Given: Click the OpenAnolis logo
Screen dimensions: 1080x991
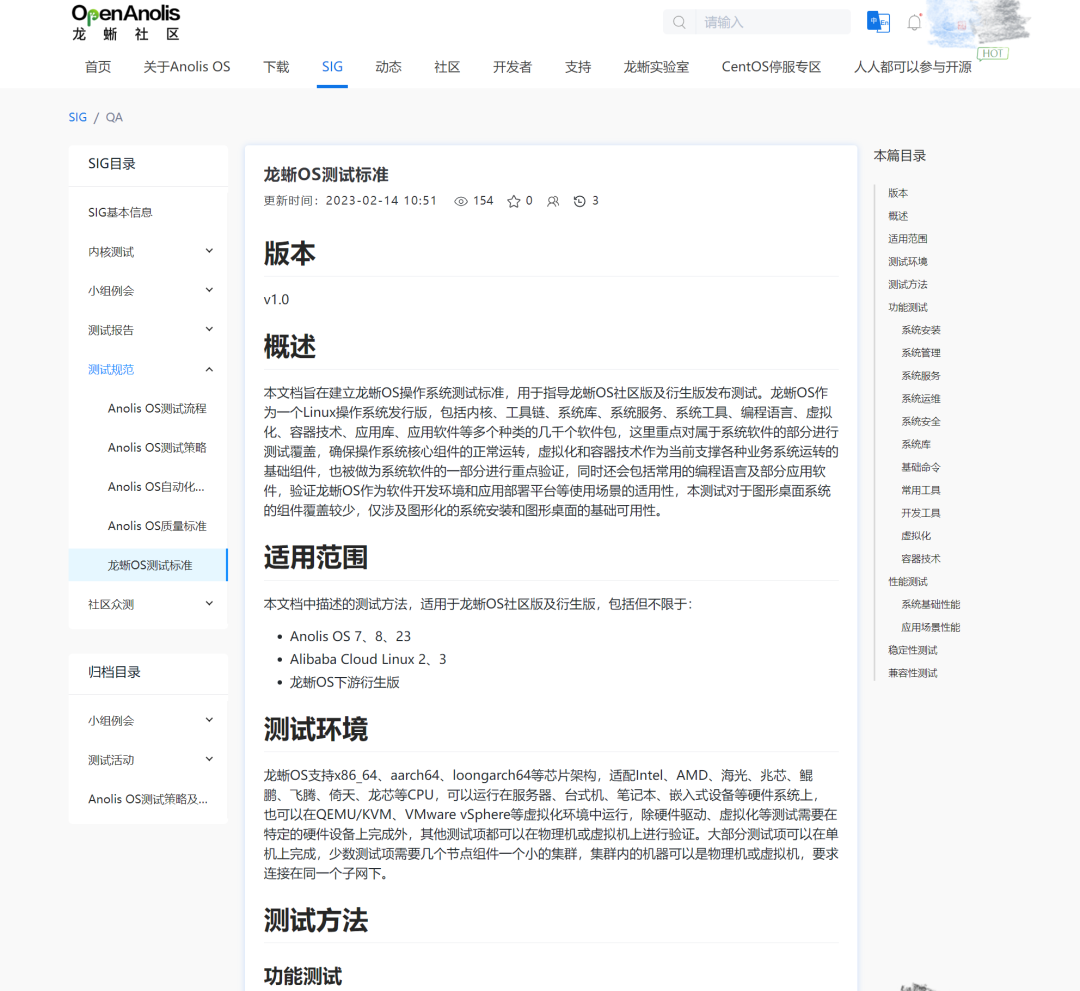Looking at the screenshot, I should click(x=125, y=22).
